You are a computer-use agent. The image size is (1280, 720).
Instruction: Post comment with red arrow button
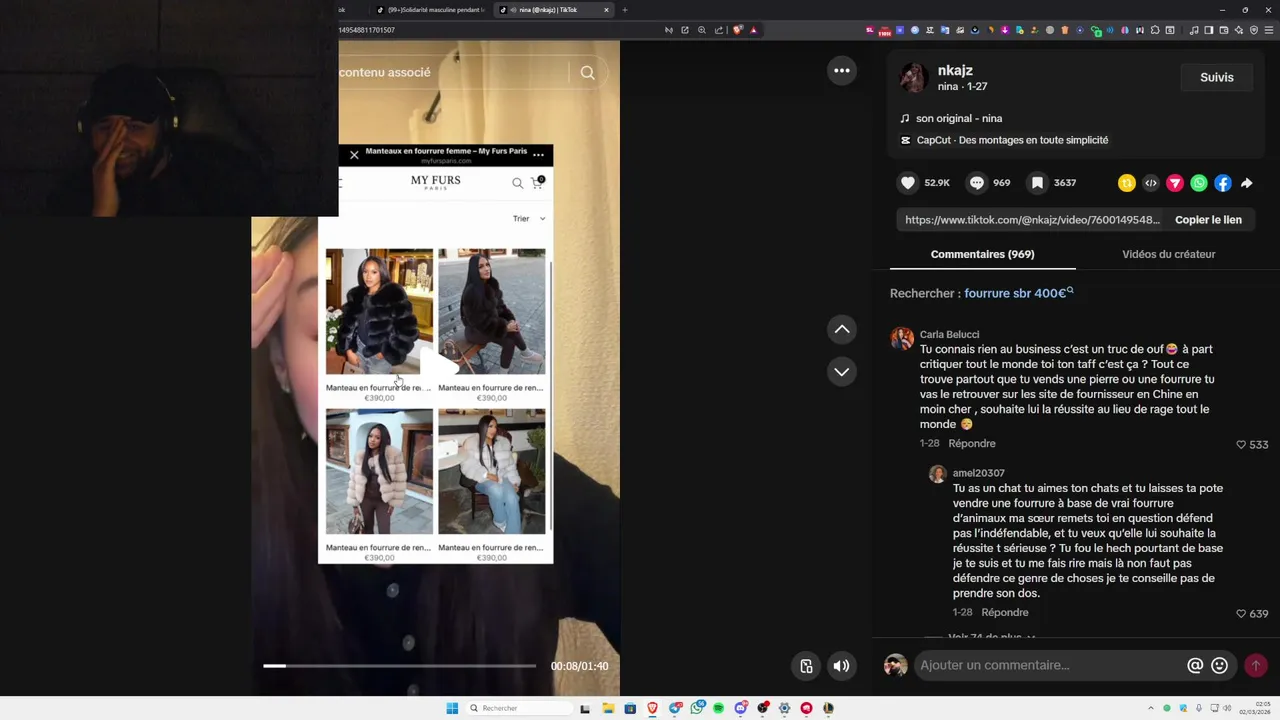[1256, 665]
